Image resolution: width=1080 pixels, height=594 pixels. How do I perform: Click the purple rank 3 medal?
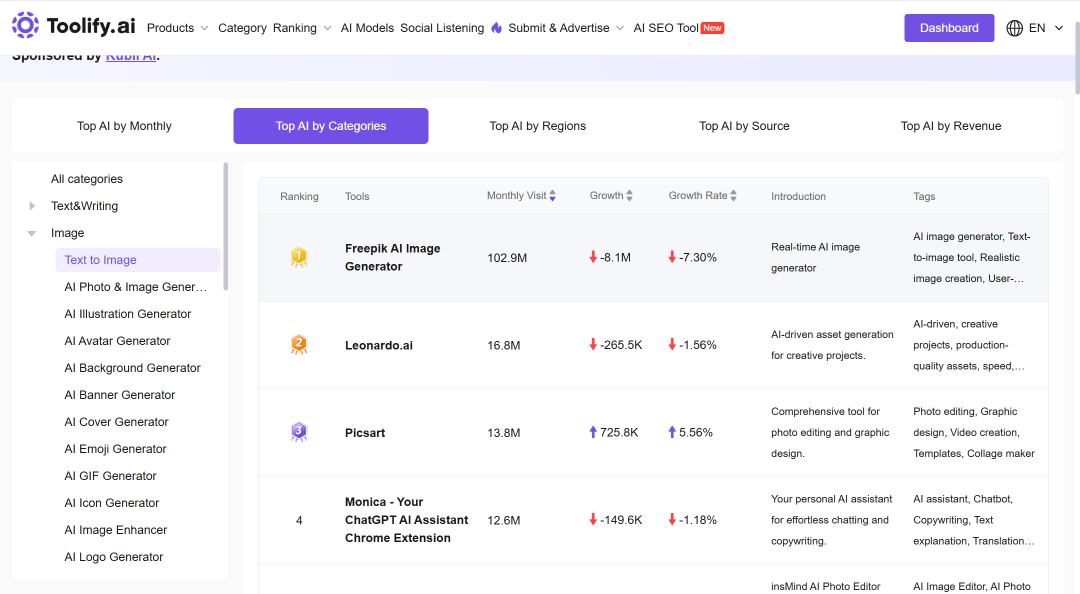tap(299, 432)
